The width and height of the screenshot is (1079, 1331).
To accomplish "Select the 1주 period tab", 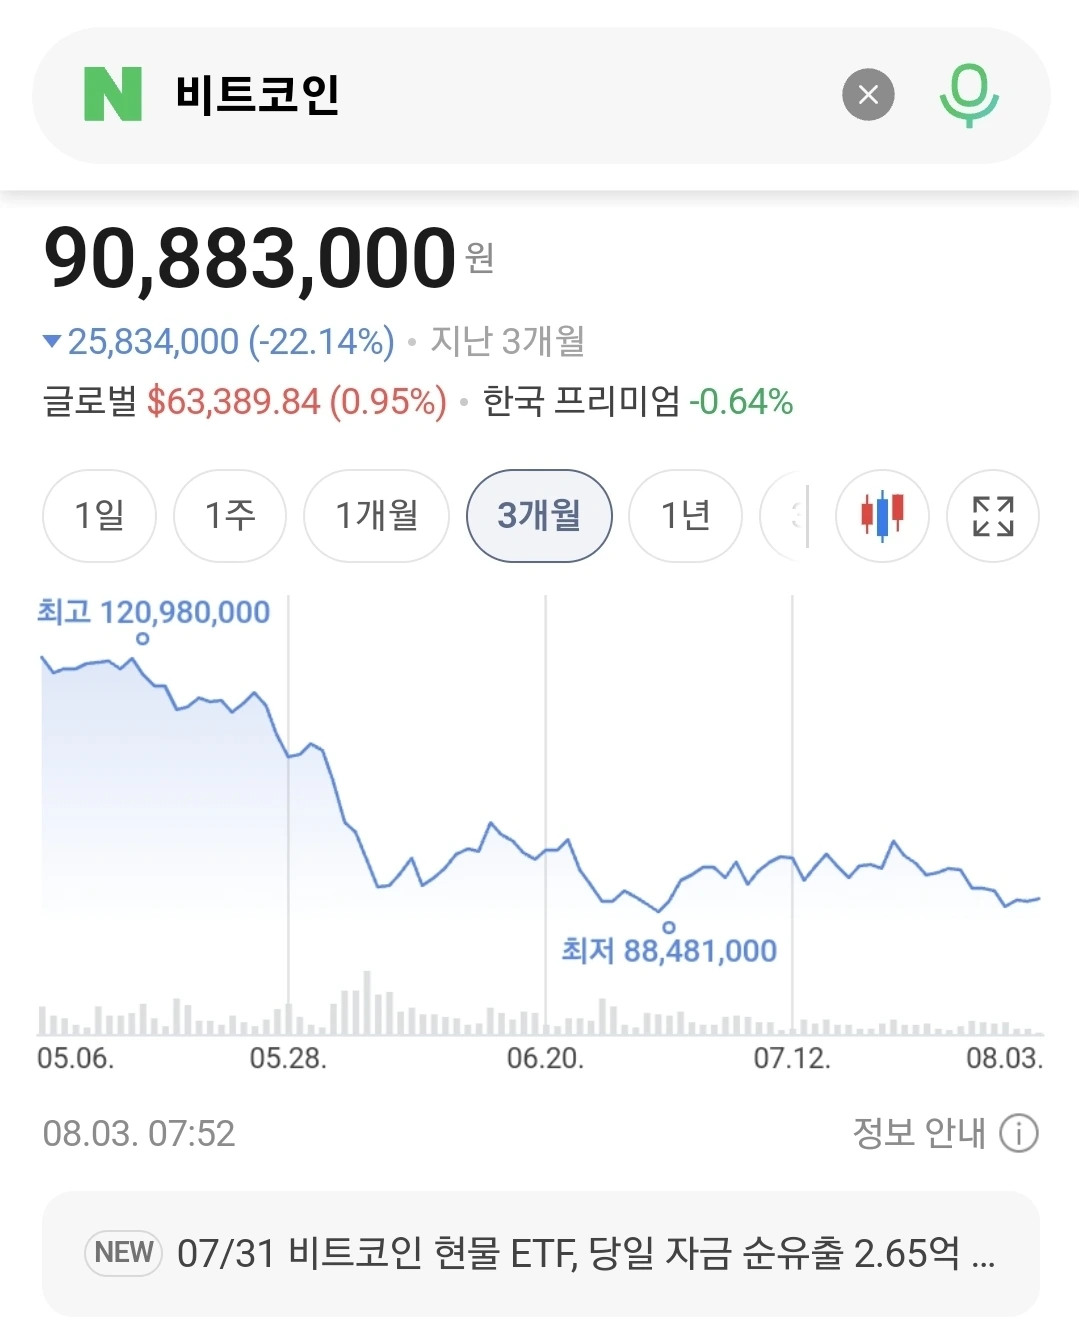I will point(230,516).
